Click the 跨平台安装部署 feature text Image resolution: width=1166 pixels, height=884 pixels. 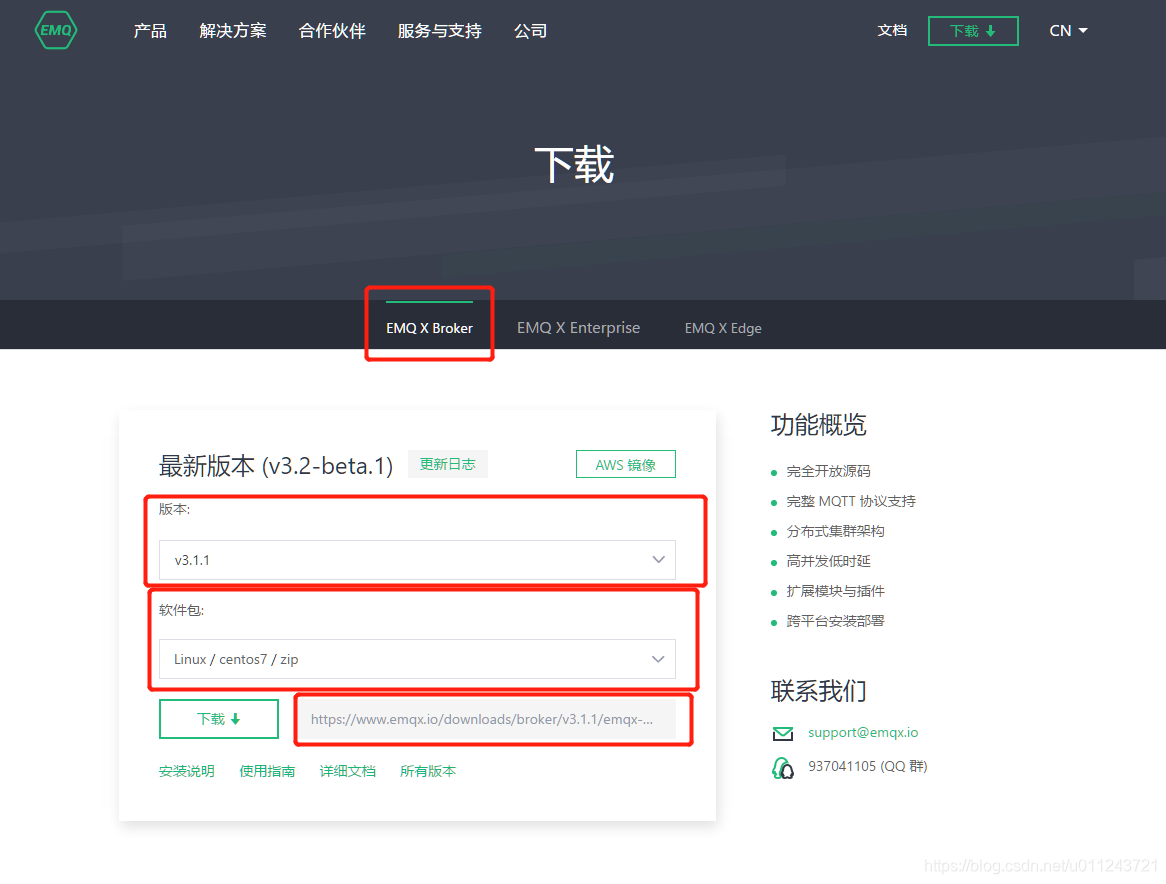835,621
